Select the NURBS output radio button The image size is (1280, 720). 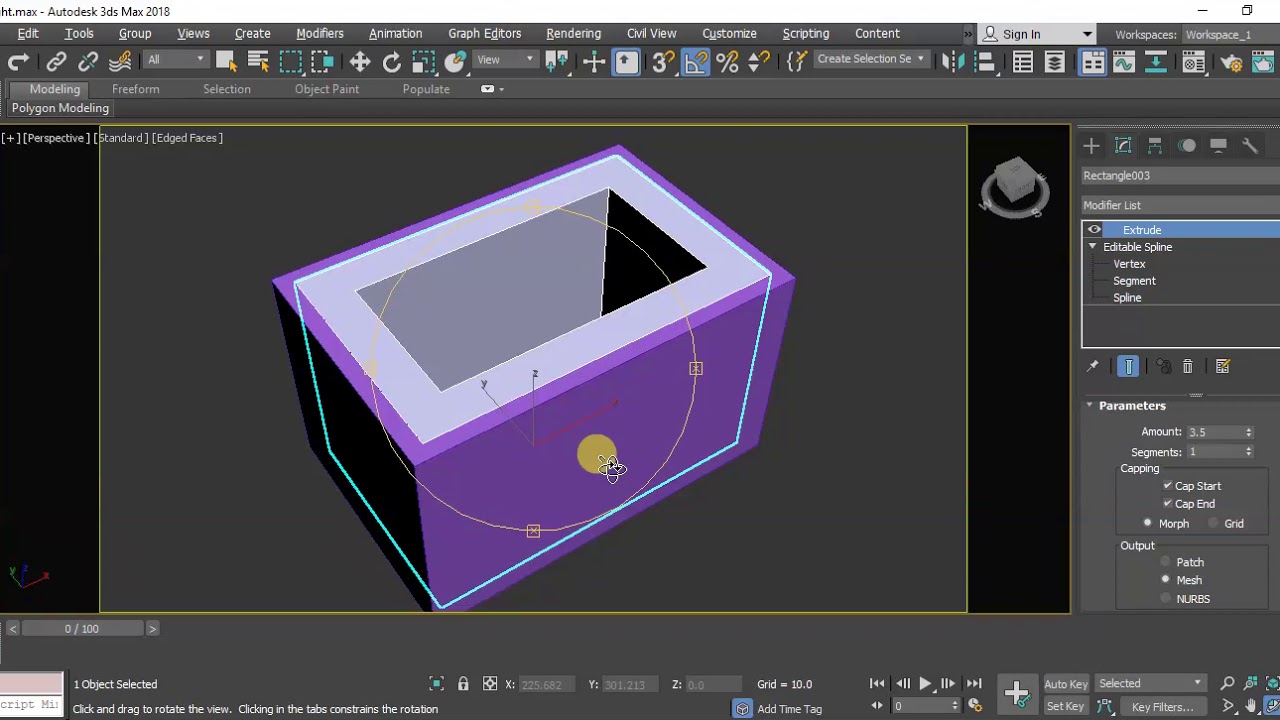coord(1165,599)
